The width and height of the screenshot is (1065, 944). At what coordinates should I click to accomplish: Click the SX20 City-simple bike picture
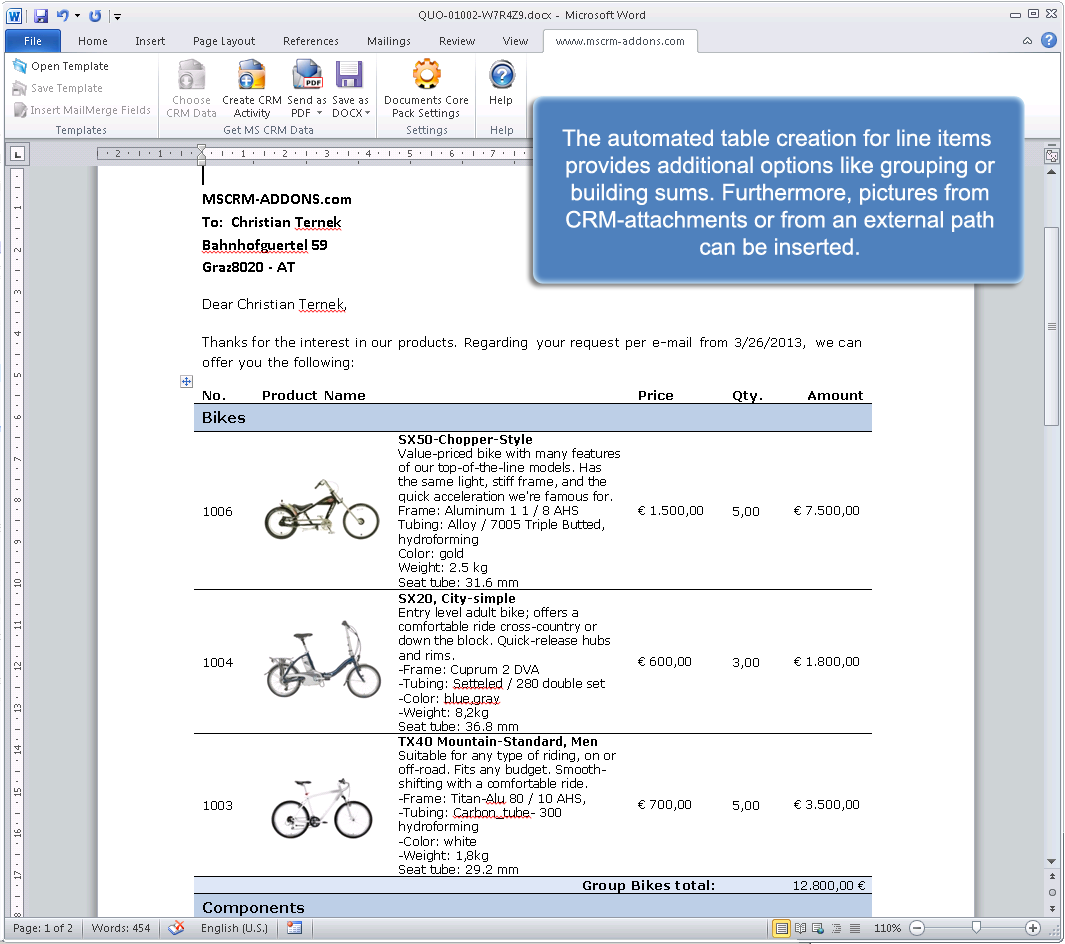coord(323,659)
